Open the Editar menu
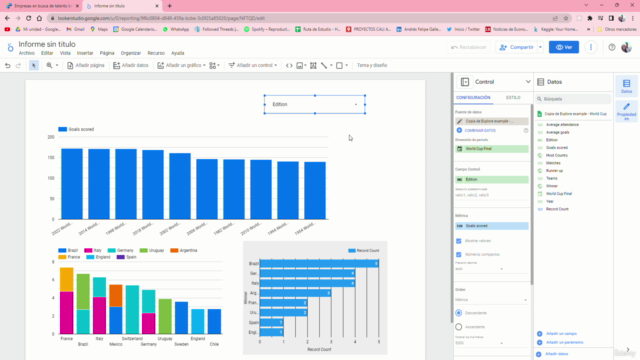This screenshot has height=360, width=640. [47, 53]
